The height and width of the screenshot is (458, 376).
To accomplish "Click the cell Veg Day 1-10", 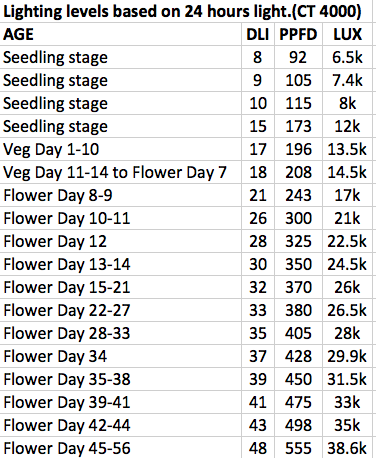I will coord(121,149).
